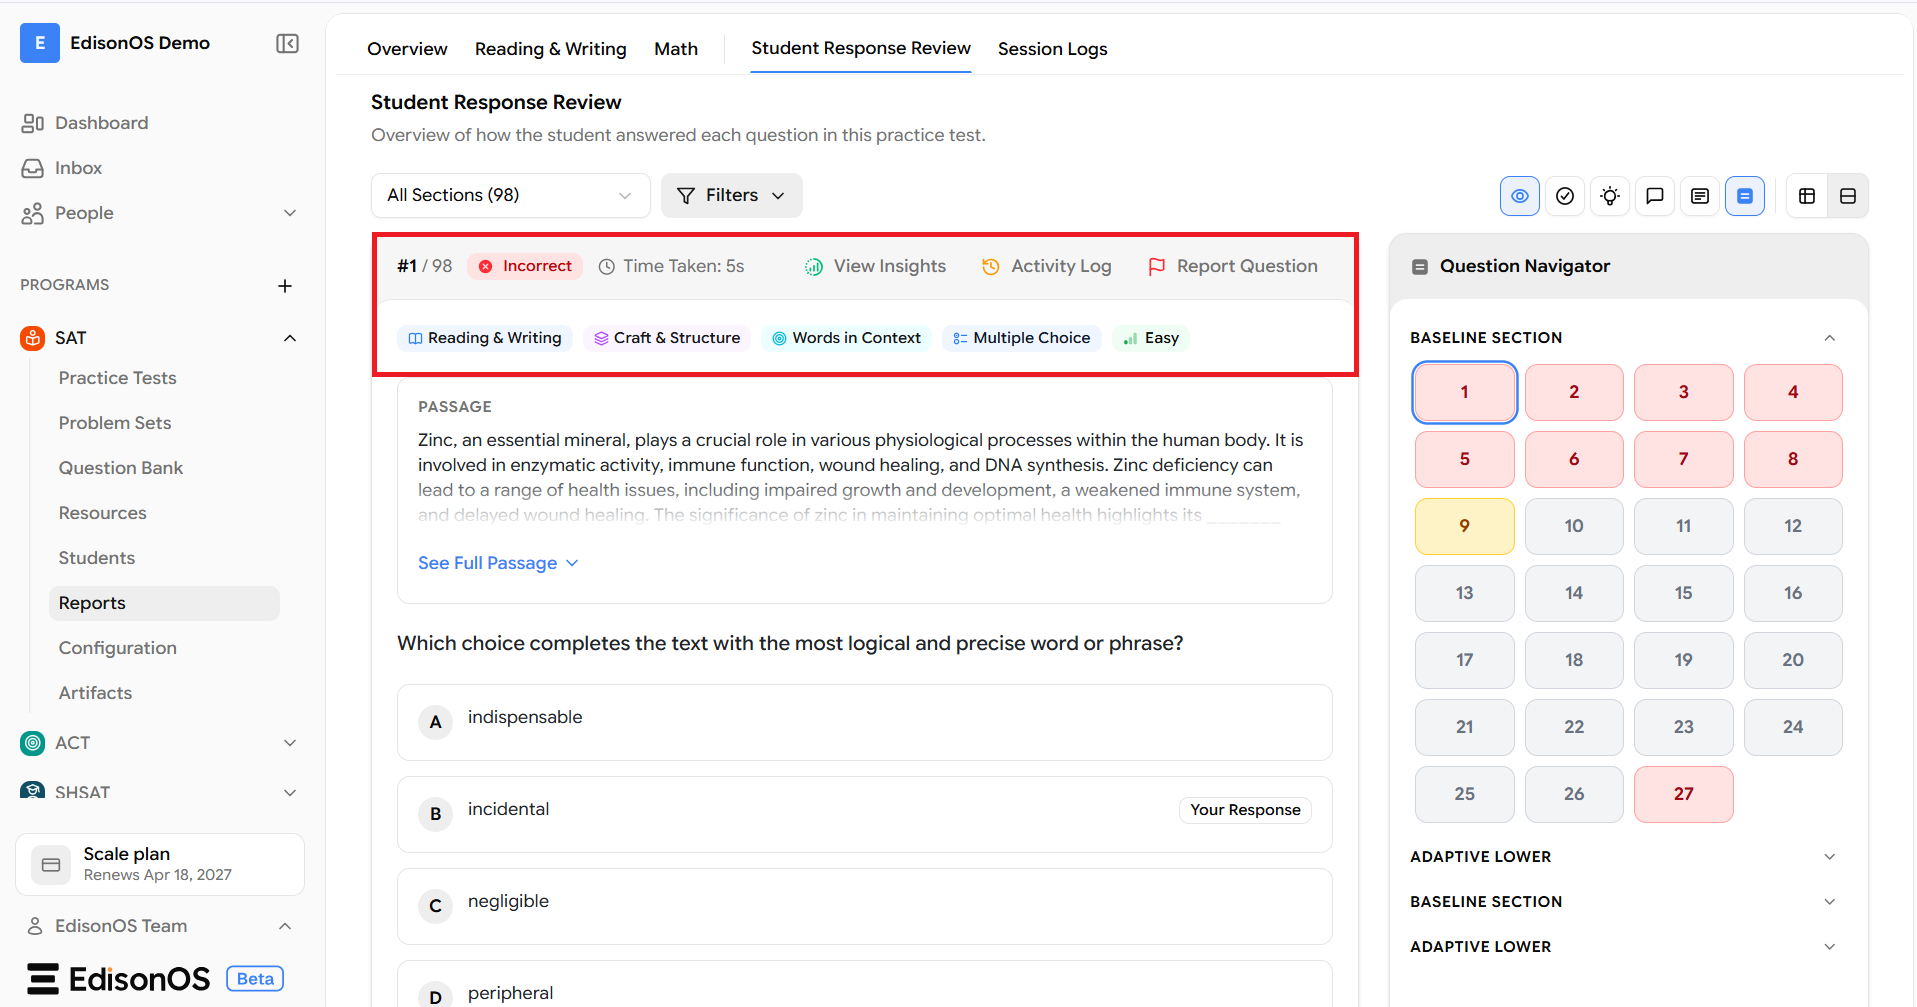The image size is (1917, 1007).
Task: Open the All Sections dropdown
Action: coord(510,195)
